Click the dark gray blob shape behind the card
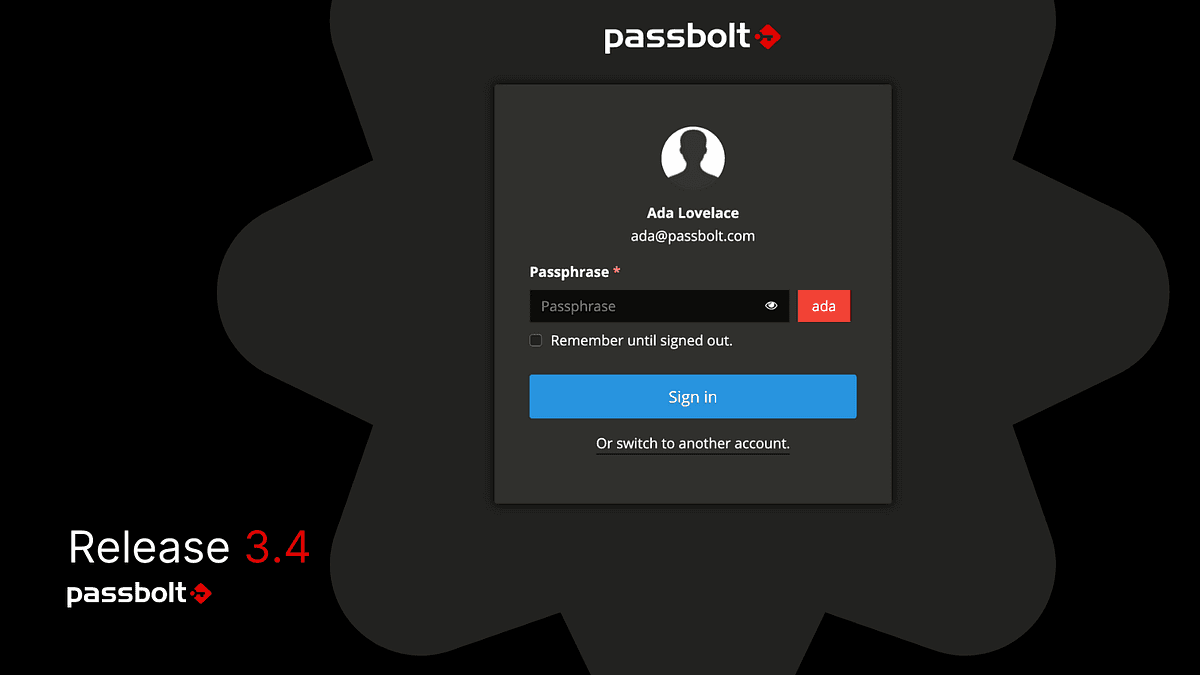The height and width of the screenshot is (675, 1200). click(x=1000, y=300)
